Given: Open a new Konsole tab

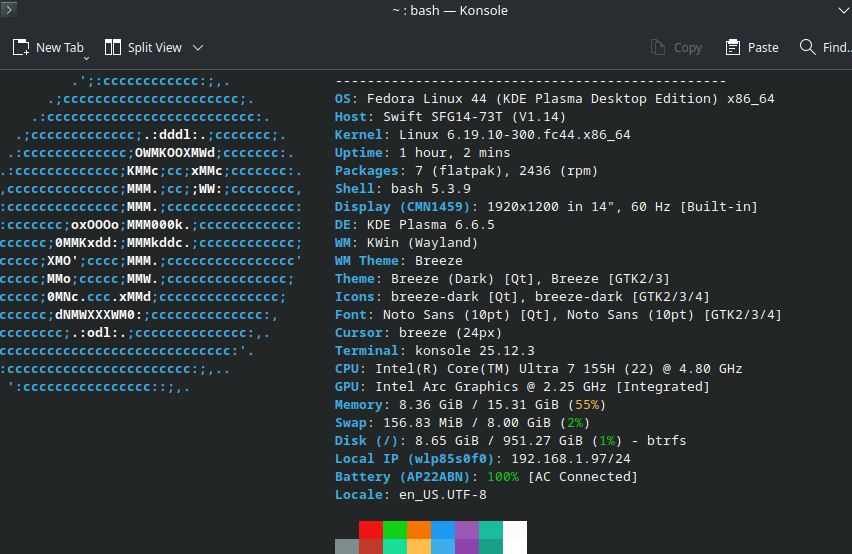Looking at the screenshot, I should click(x=48, y=48).
